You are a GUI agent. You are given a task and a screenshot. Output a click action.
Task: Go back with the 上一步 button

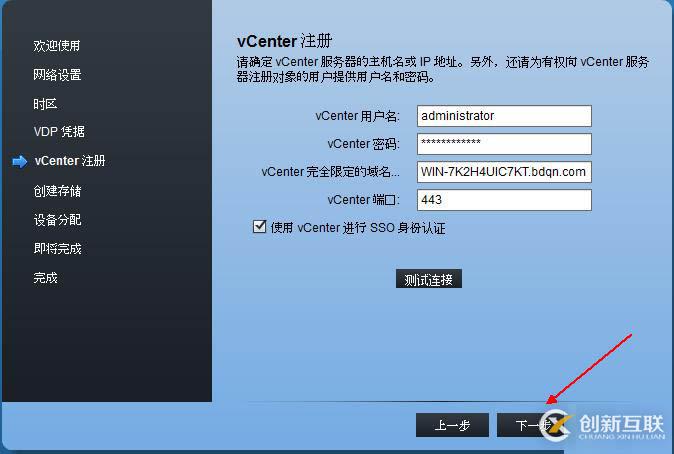(x=452, y=425)
